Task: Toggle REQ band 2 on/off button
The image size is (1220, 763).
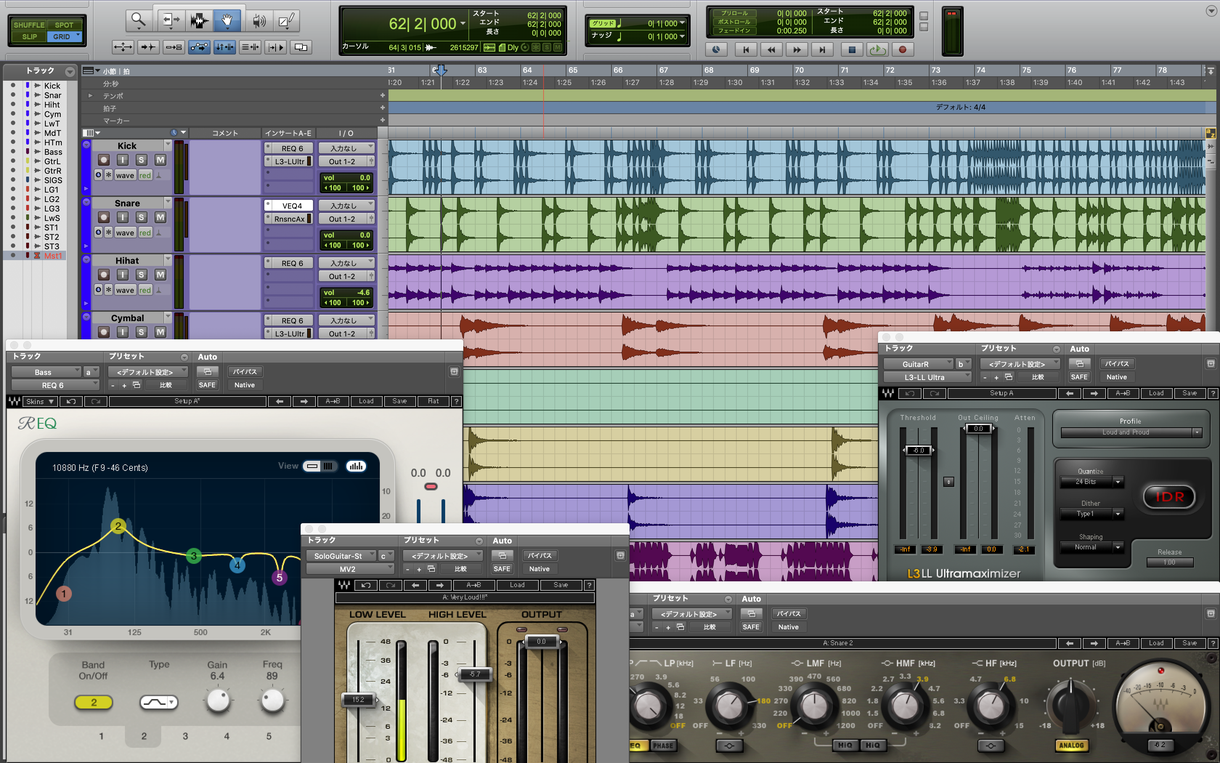Action: click(x=93, y=702)
